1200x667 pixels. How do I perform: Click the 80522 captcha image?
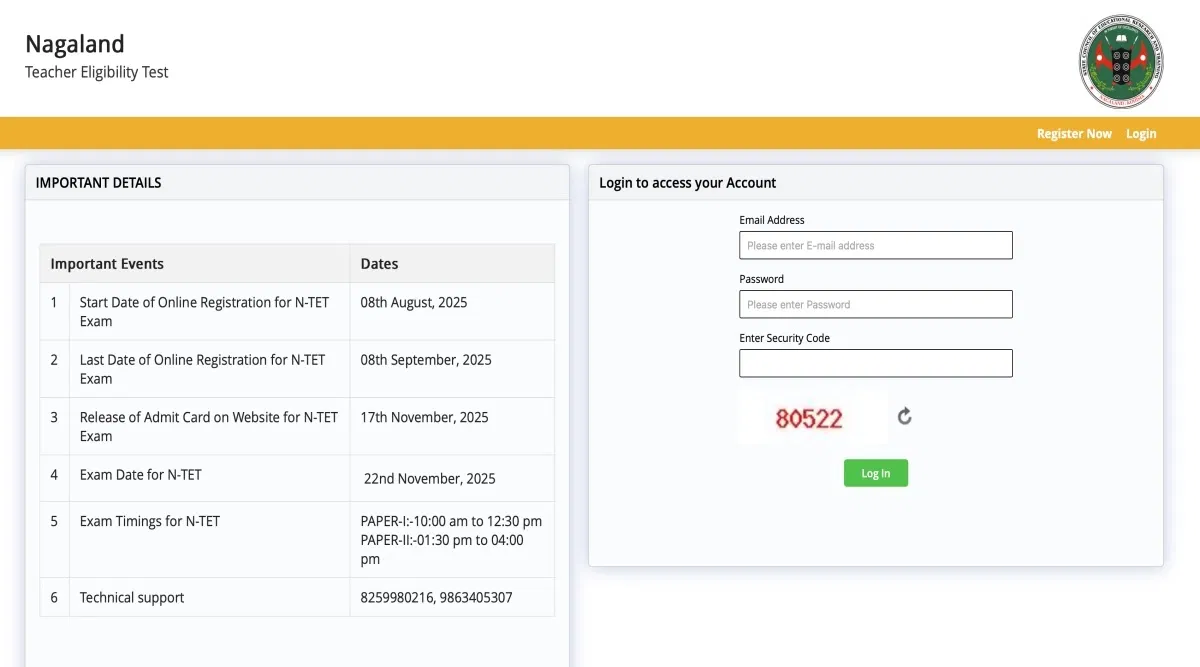click(x=810, y=418)
